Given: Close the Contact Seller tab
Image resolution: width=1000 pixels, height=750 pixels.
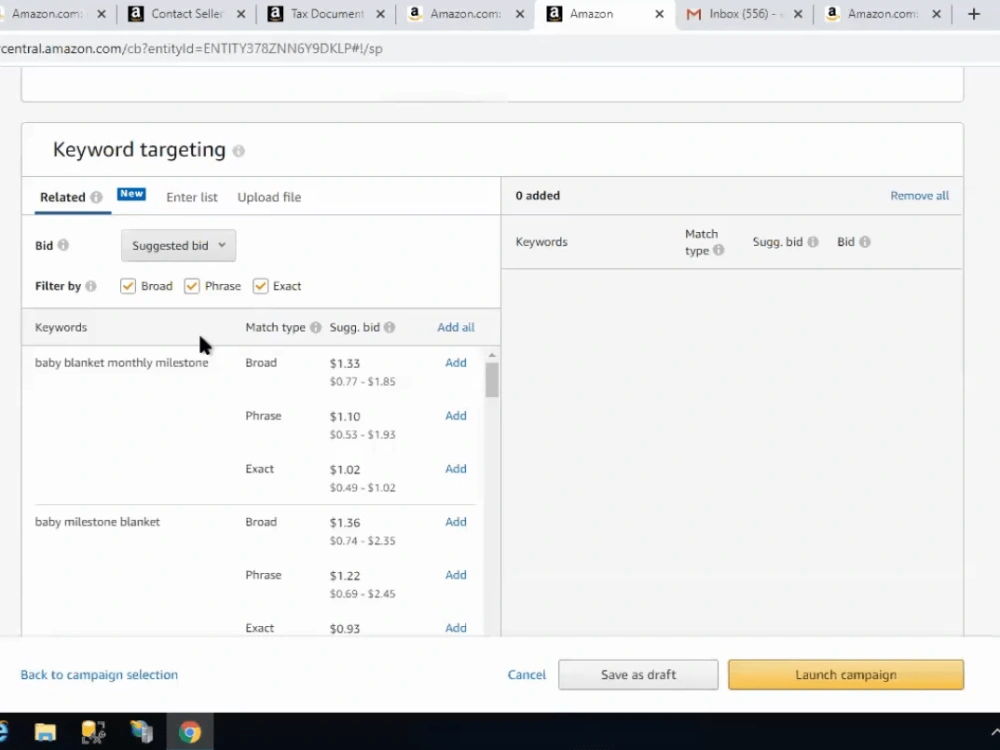Looking at the screenshot, I should pyautogui.click(x=240, y=14).
